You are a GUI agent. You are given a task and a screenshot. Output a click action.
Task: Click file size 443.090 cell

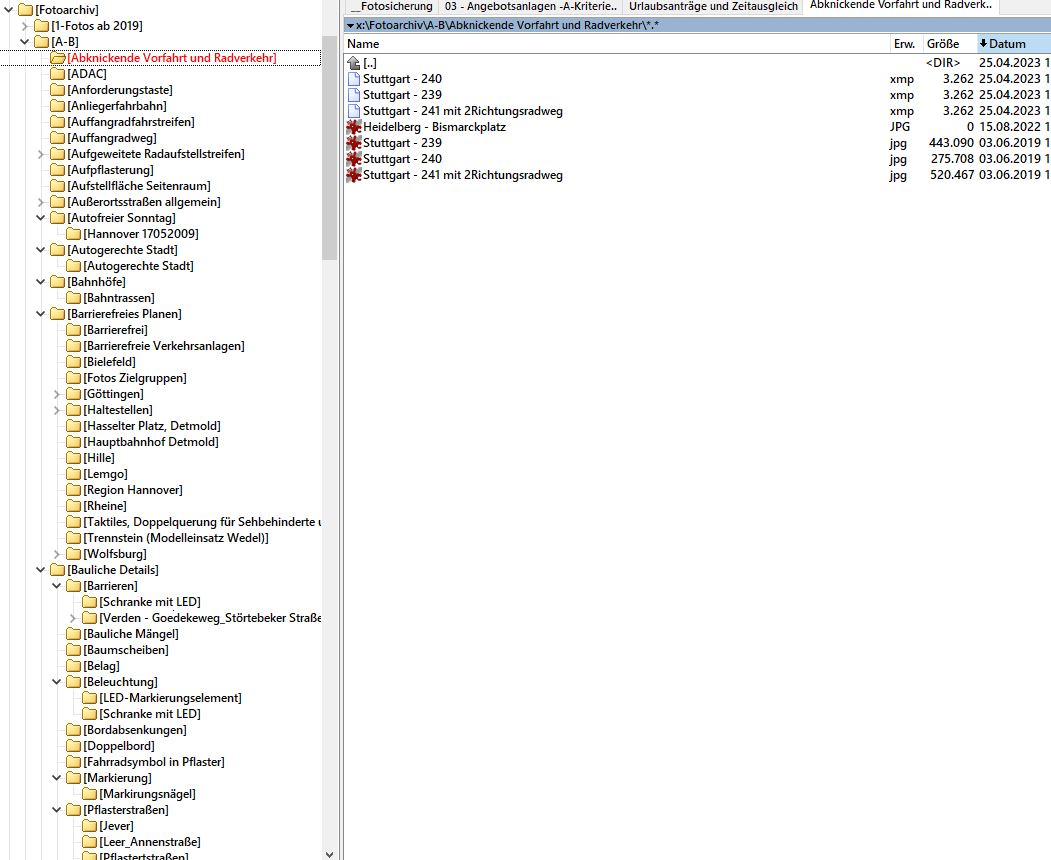coord(951,143)
